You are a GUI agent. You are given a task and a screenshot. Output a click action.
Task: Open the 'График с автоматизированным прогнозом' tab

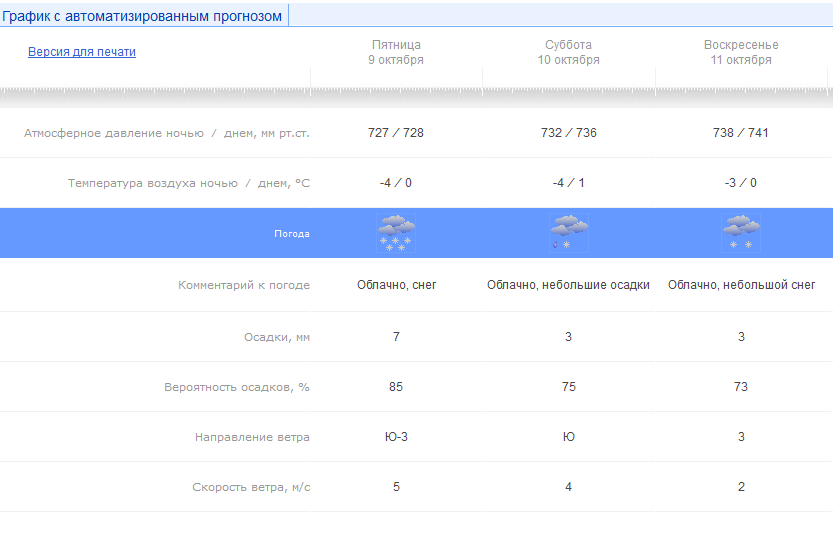pos(143,16)
